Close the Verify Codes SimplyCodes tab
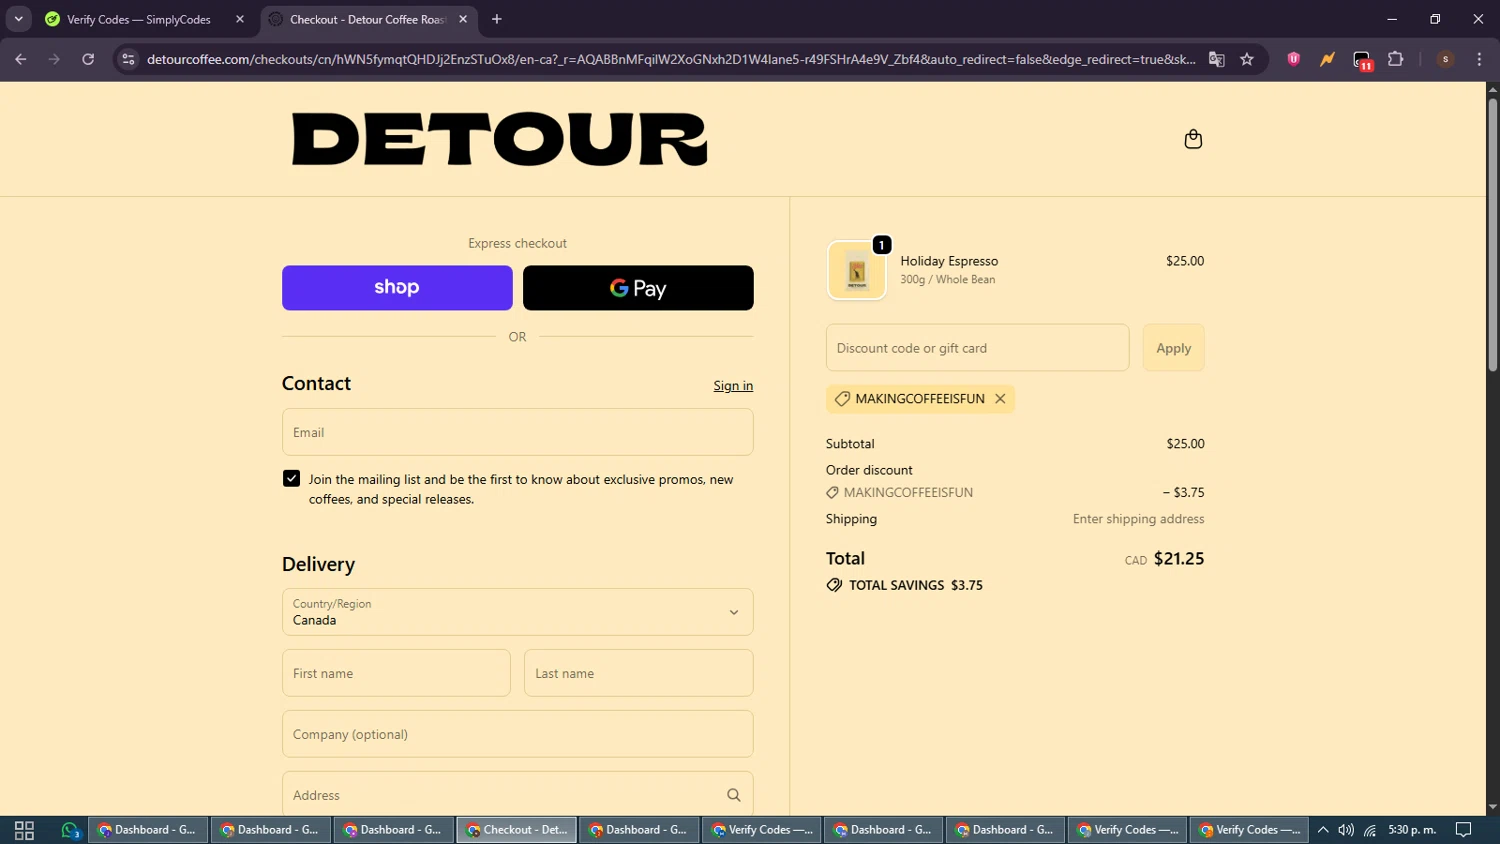This screenshot has height=844, width=1500. [240, 19]
